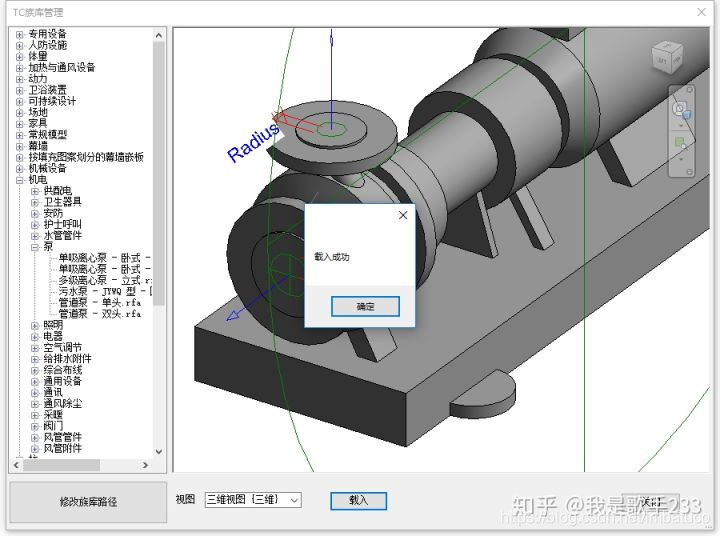Select 通风除尘 subcategory
The height and width of the screenshot is (536, 720).
tap(62, 404)
